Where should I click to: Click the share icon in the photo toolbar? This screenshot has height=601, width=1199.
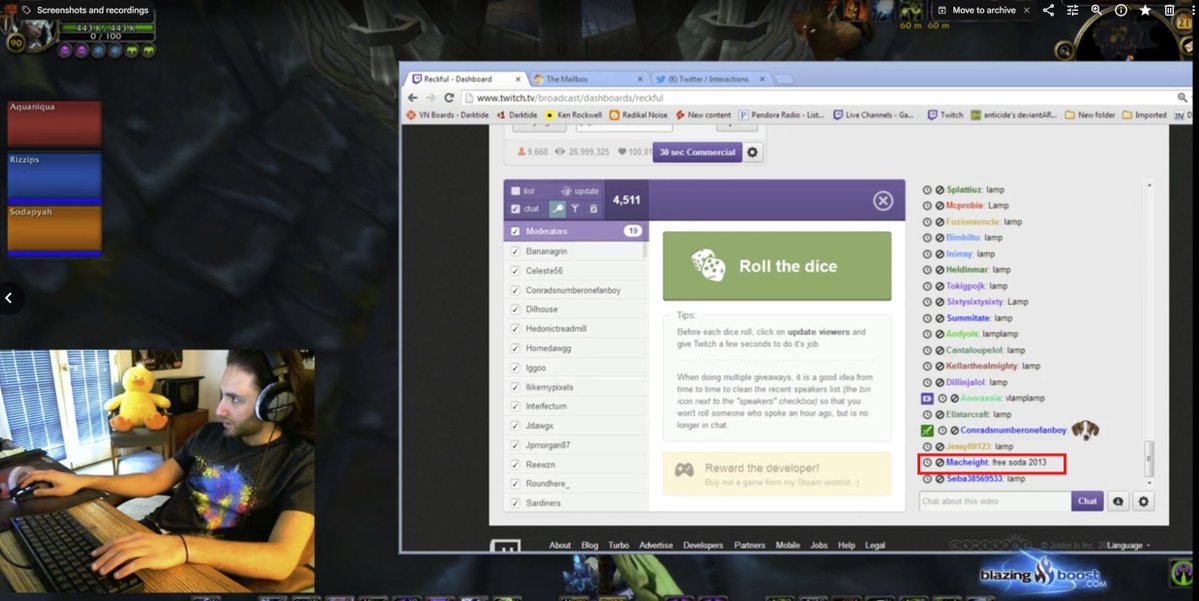coord(1048,10)
